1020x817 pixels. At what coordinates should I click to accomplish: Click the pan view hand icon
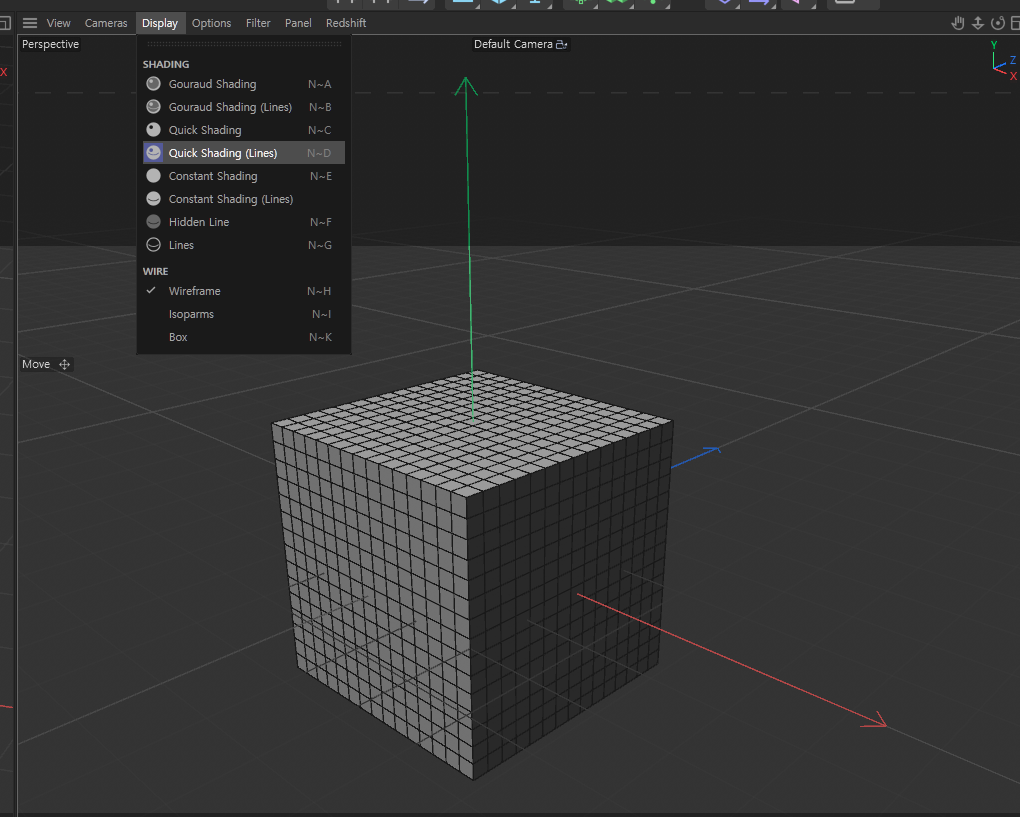pos(958,23)
